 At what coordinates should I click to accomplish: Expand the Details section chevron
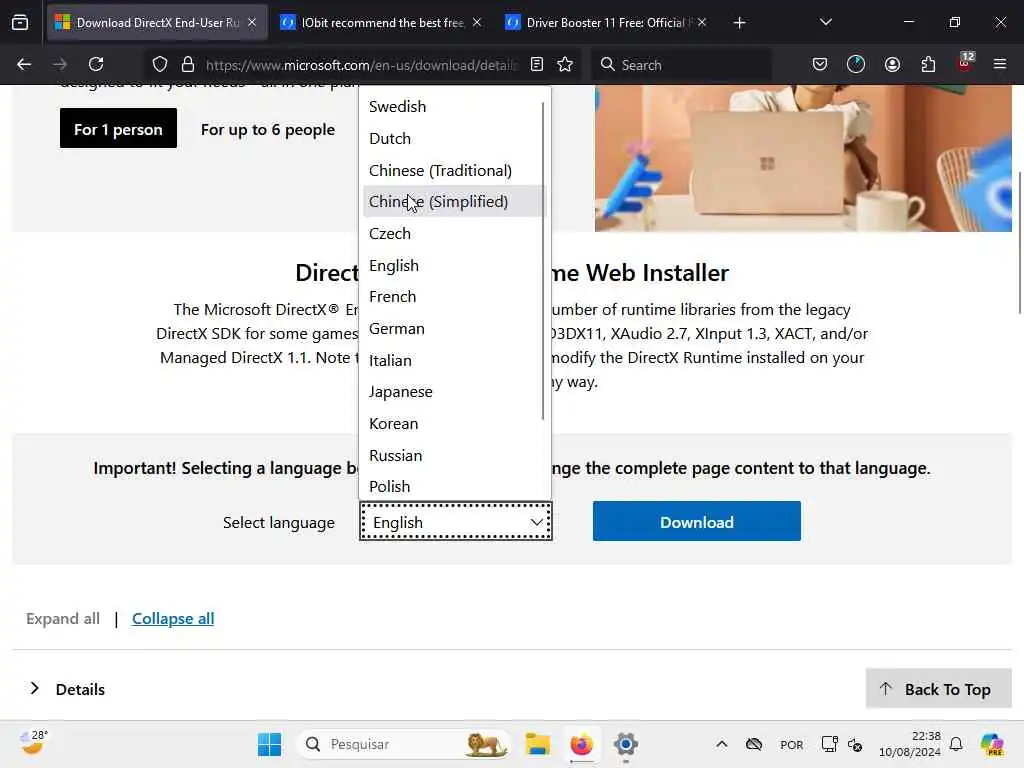click(x=35, y=688)
